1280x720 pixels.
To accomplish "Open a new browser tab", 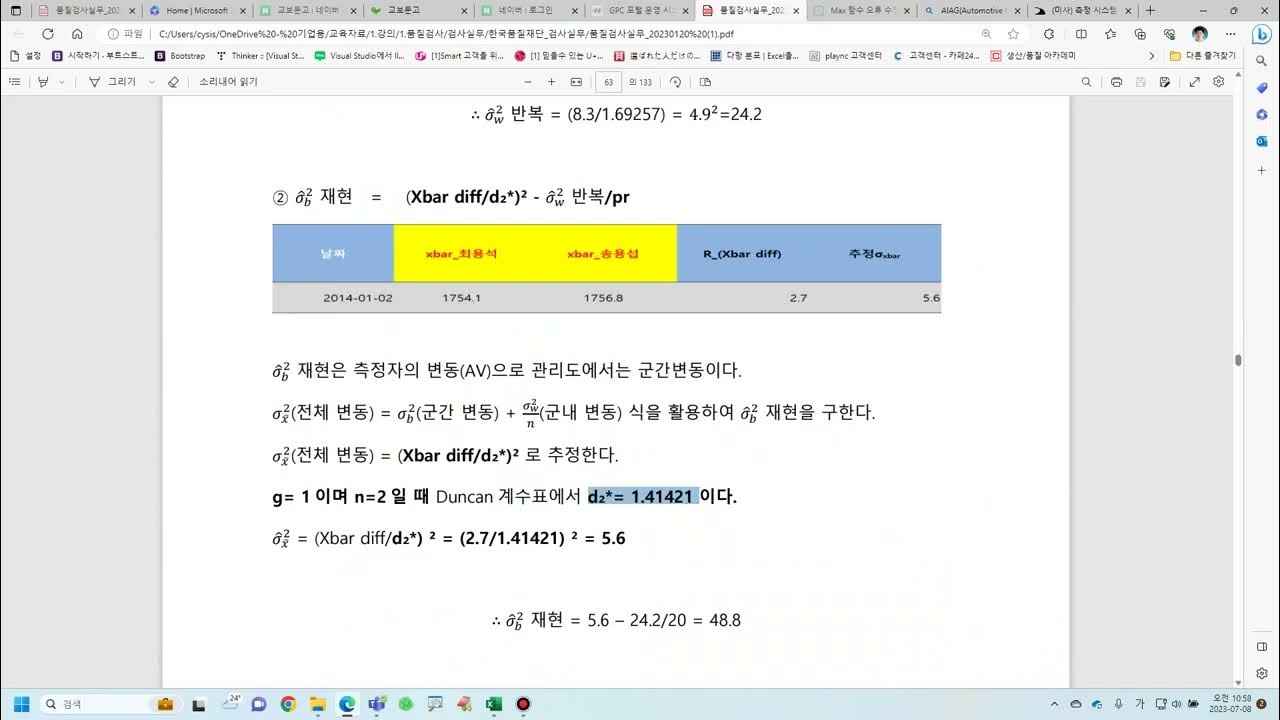I will (1150, 10).
